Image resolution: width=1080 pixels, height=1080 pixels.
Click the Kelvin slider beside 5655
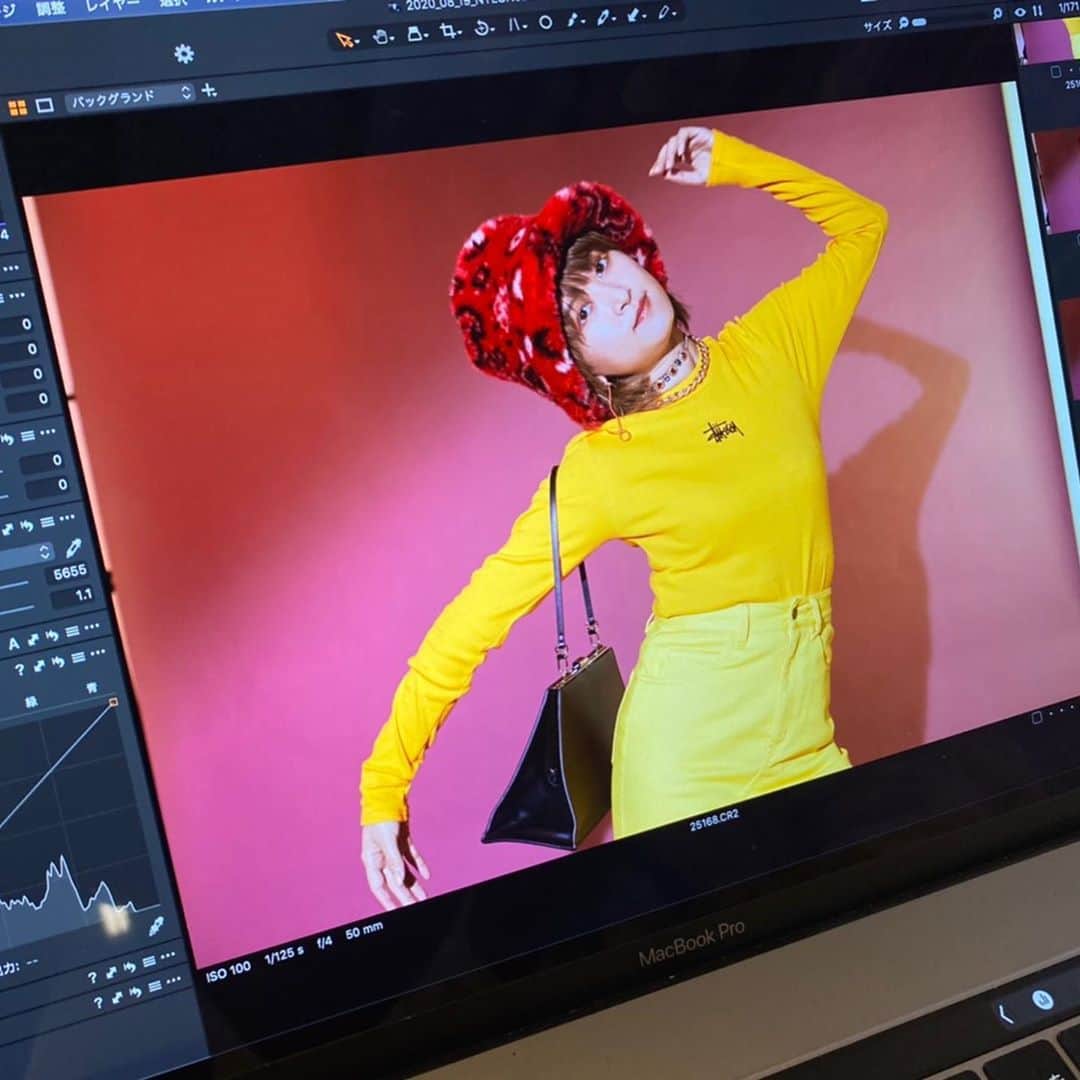coord(14,585)
